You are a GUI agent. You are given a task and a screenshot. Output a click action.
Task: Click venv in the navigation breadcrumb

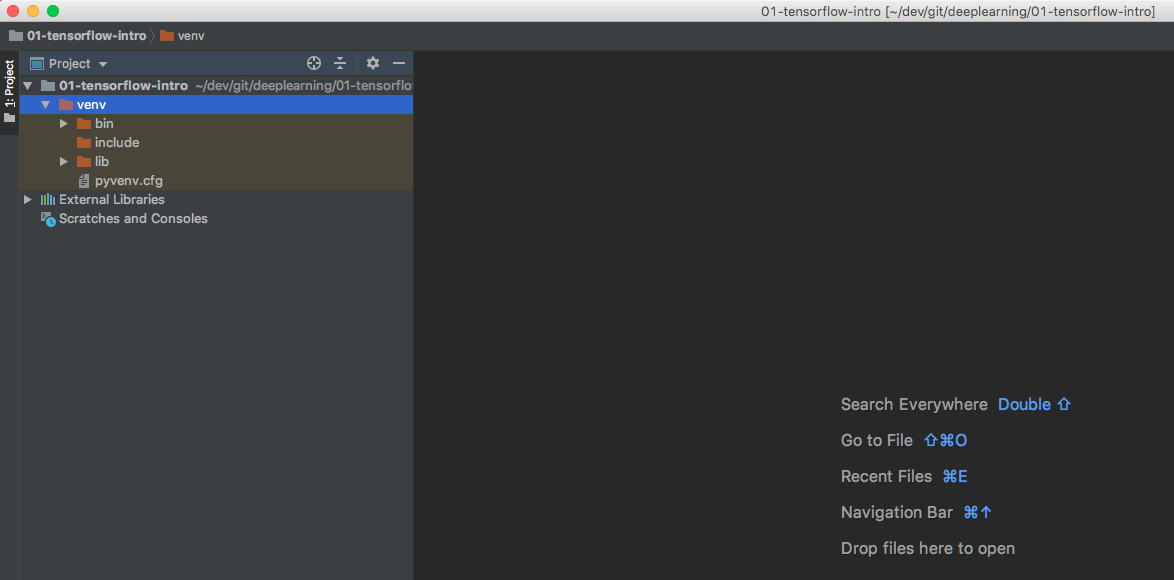[x=190, y=36]
